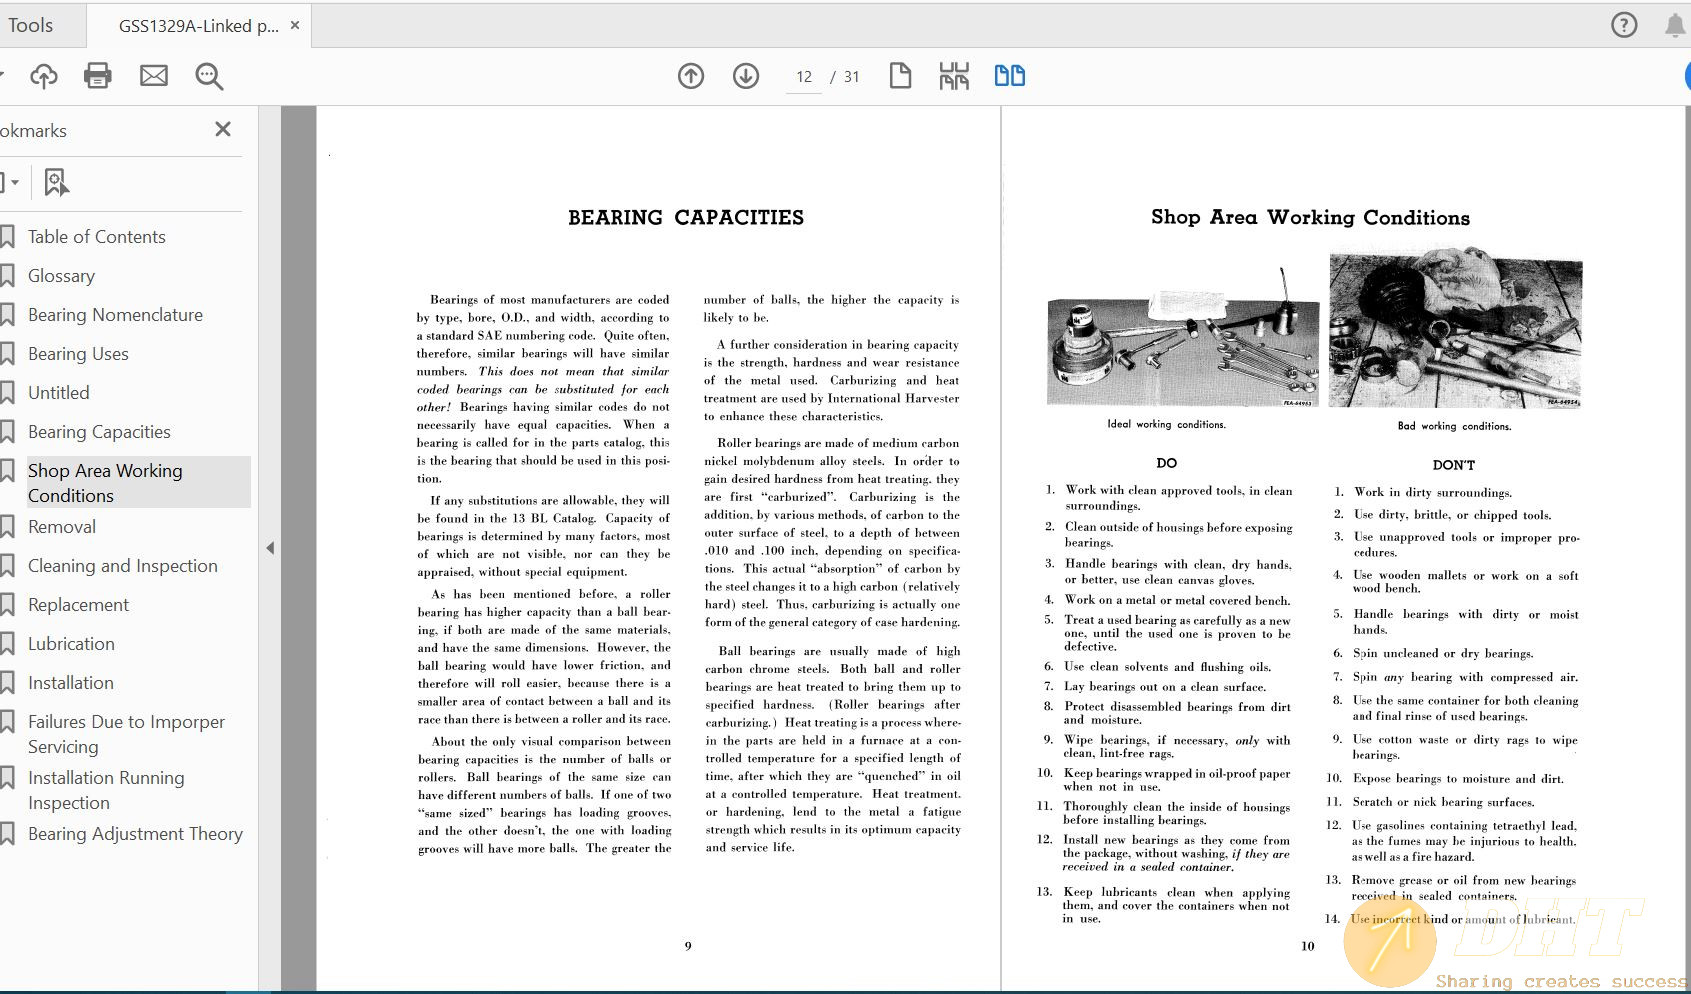Open notifications bell icon

click(1675, 26)
